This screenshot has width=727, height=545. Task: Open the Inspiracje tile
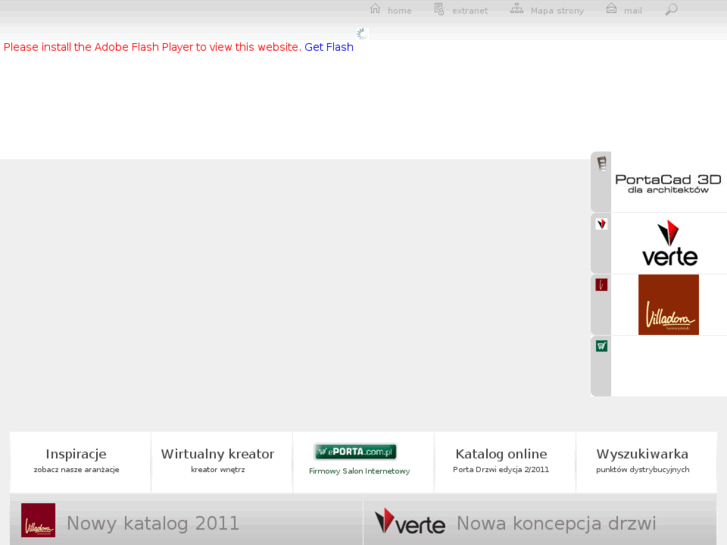point(80,462)
